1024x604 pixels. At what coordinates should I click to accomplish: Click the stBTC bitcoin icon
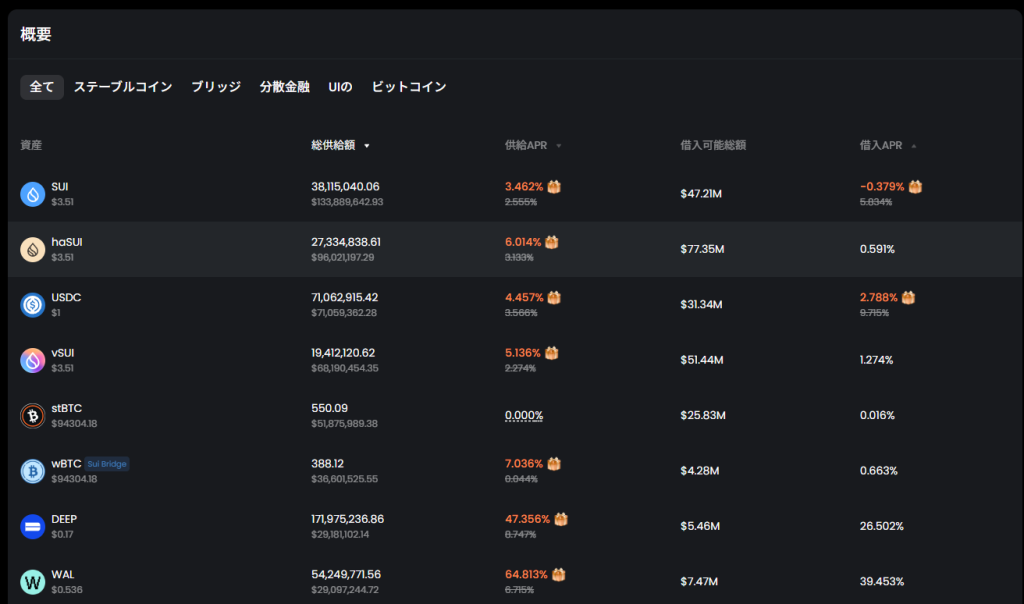(x=33, y=415)
